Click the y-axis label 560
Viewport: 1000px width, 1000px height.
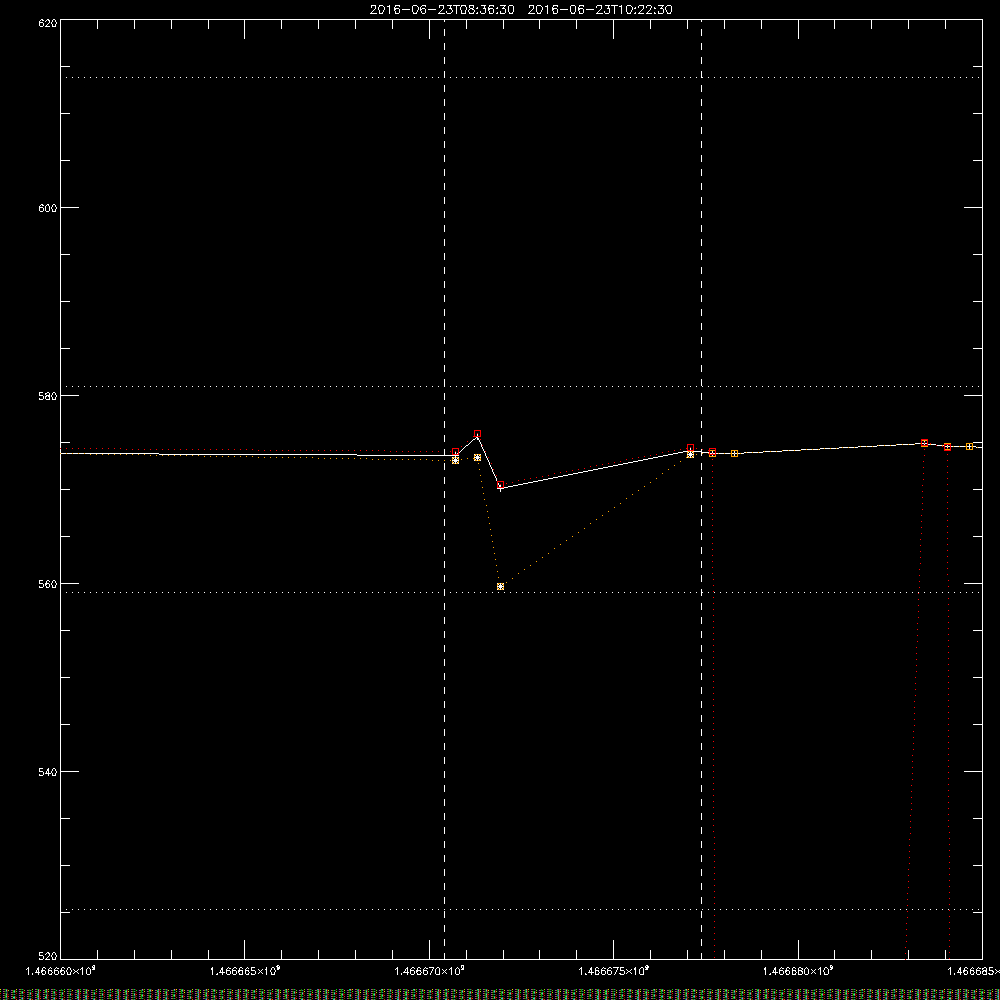coord(48,584)
